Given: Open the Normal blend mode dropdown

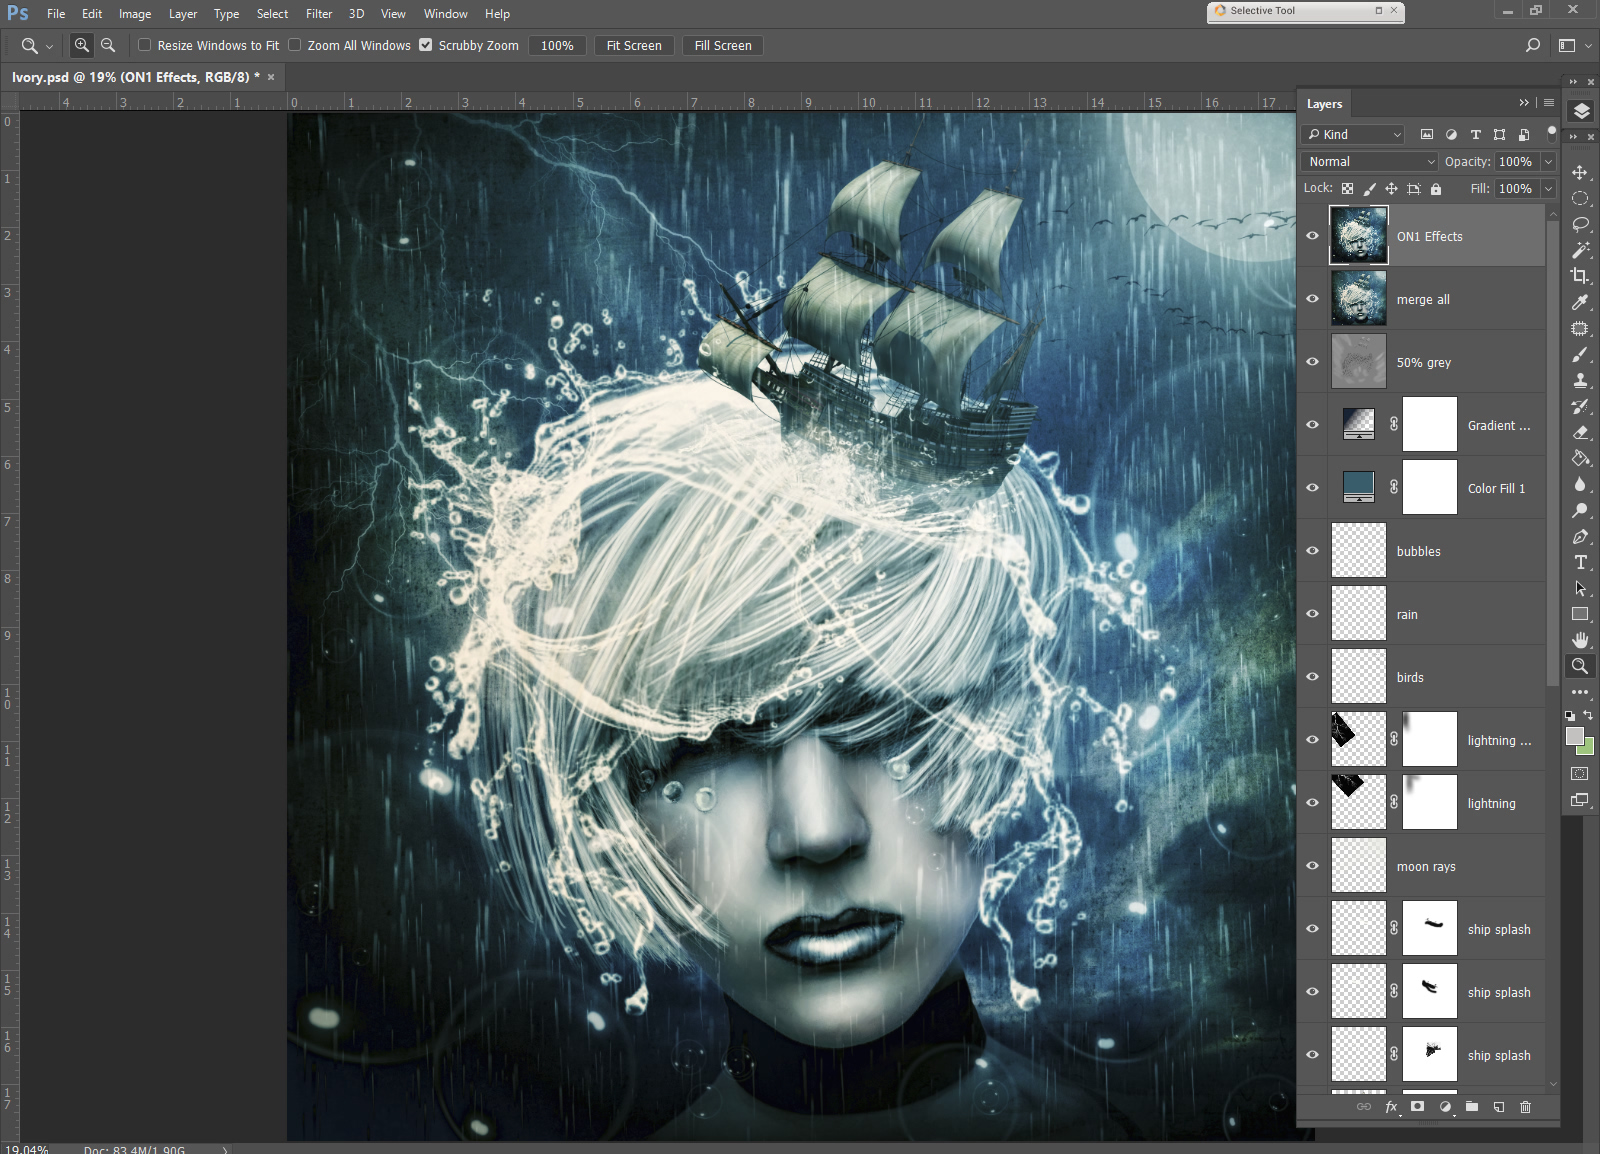Looking at the screenshot, I should (x=1370, y=161).
